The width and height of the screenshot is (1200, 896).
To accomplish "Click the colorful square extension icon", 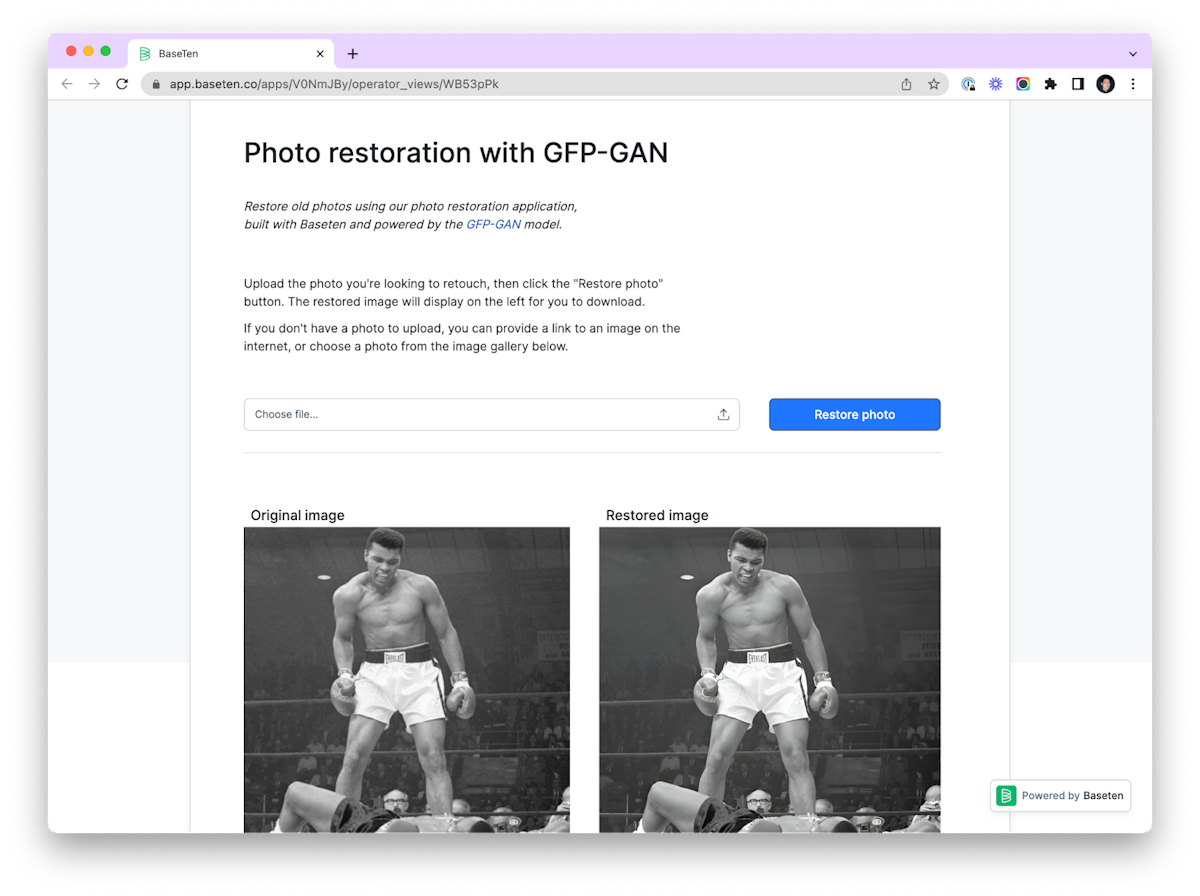I will [1023, 84].
